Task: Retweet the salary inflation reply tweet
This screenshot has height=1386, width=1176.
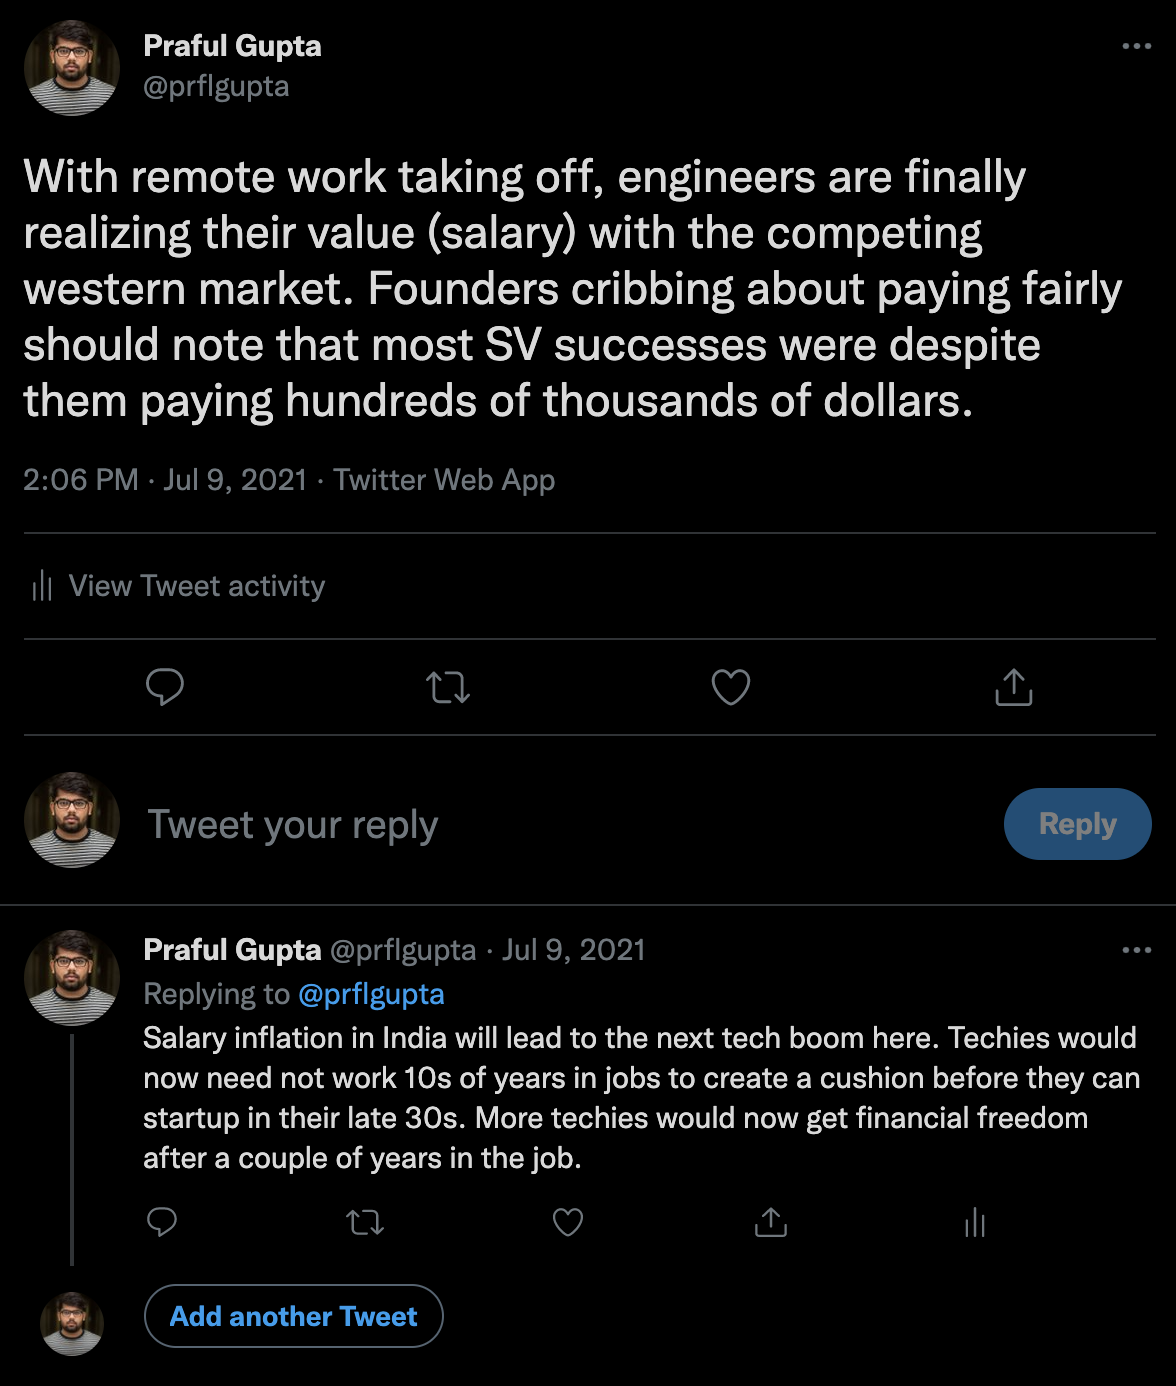Action: 365,1222
